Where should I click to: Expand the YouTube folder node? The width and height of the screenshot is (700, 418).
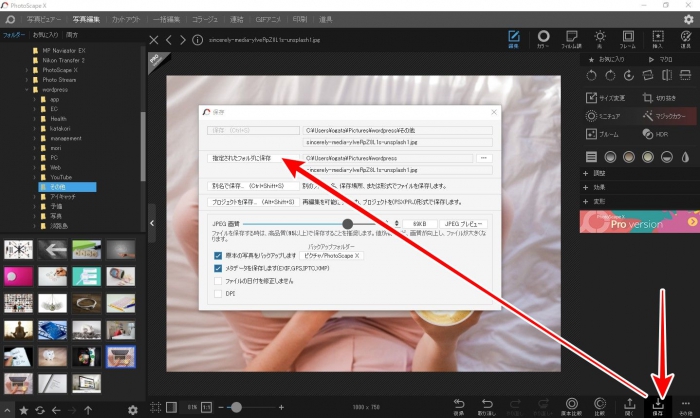34,177
